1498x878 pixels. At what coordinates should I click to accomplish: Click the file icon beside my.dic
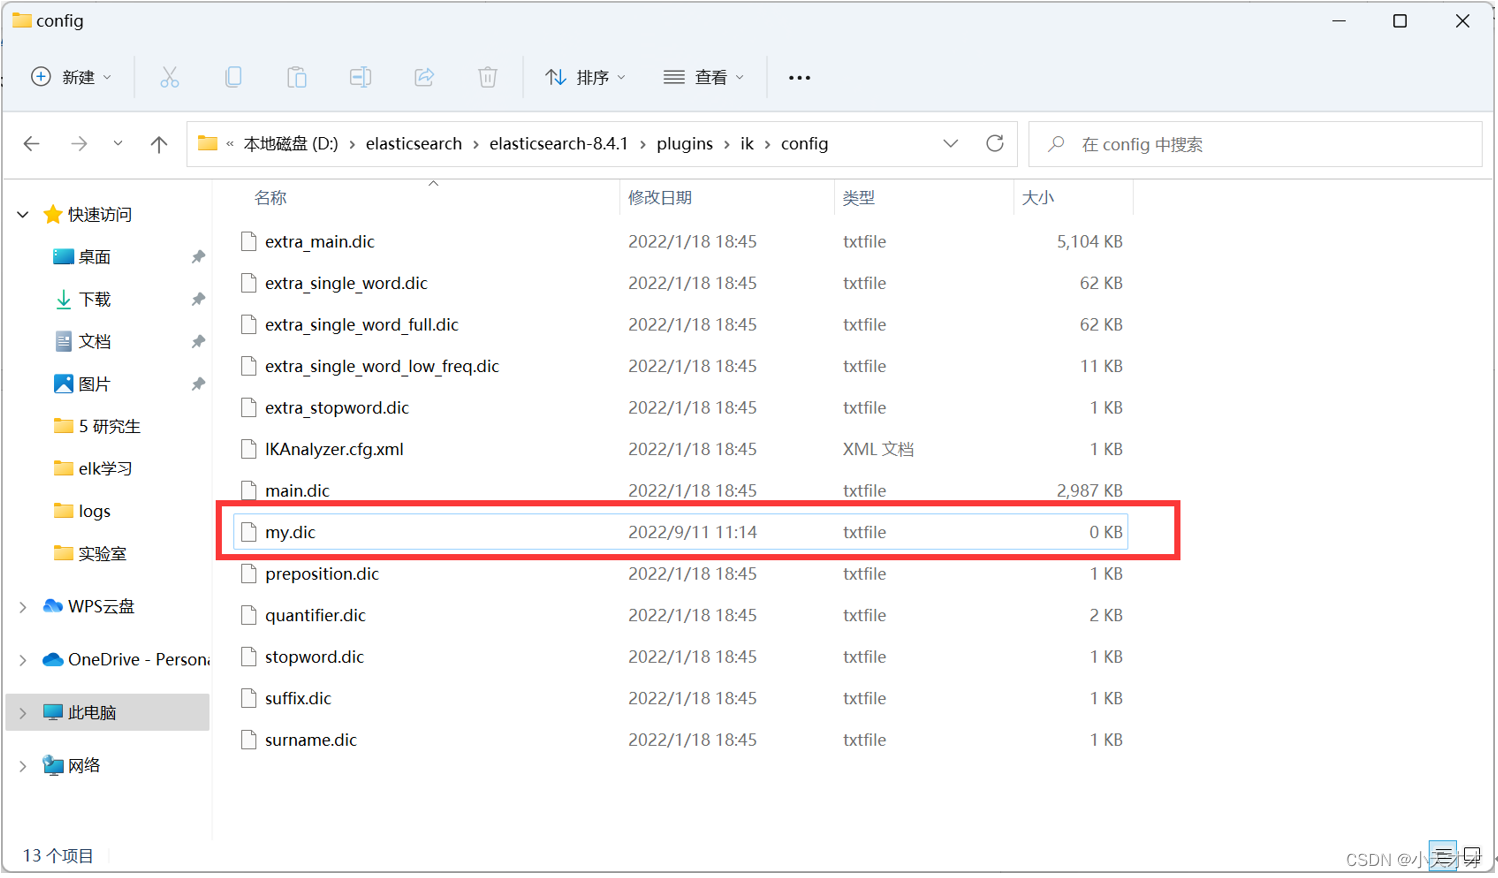tap(249, 533)
